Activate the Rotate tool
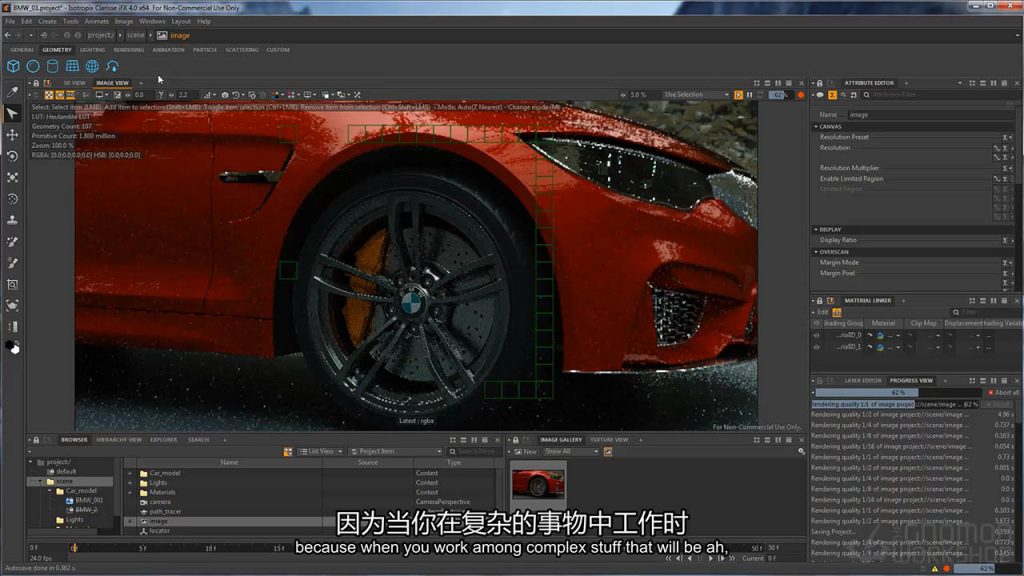Viewport: 1024px width, 576px height. pyautogui.click(x=12, y=156)
